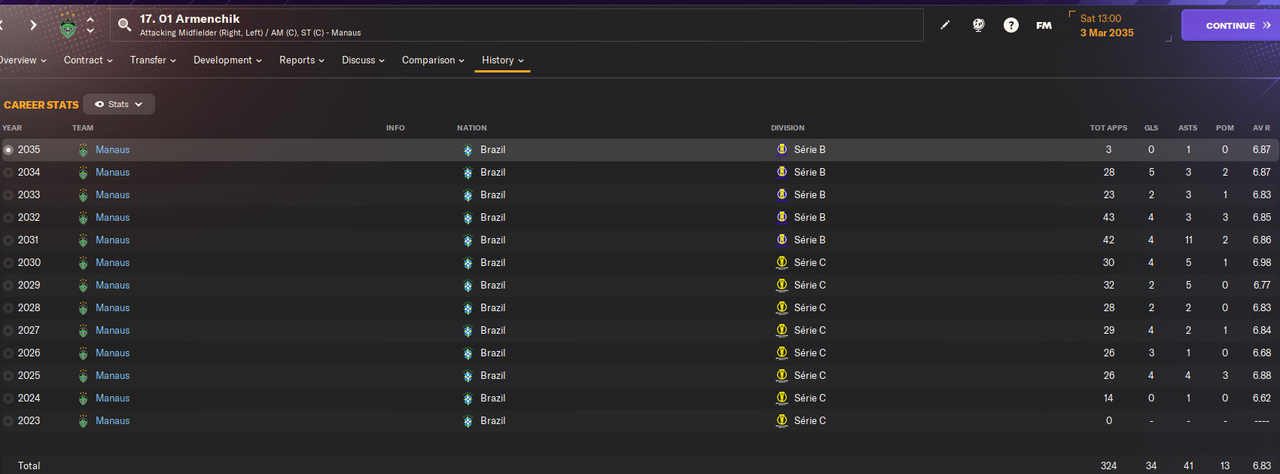1280x474 pixels.
Task: Expand the Contract tab menu
Action: click(x=89, y=60)
